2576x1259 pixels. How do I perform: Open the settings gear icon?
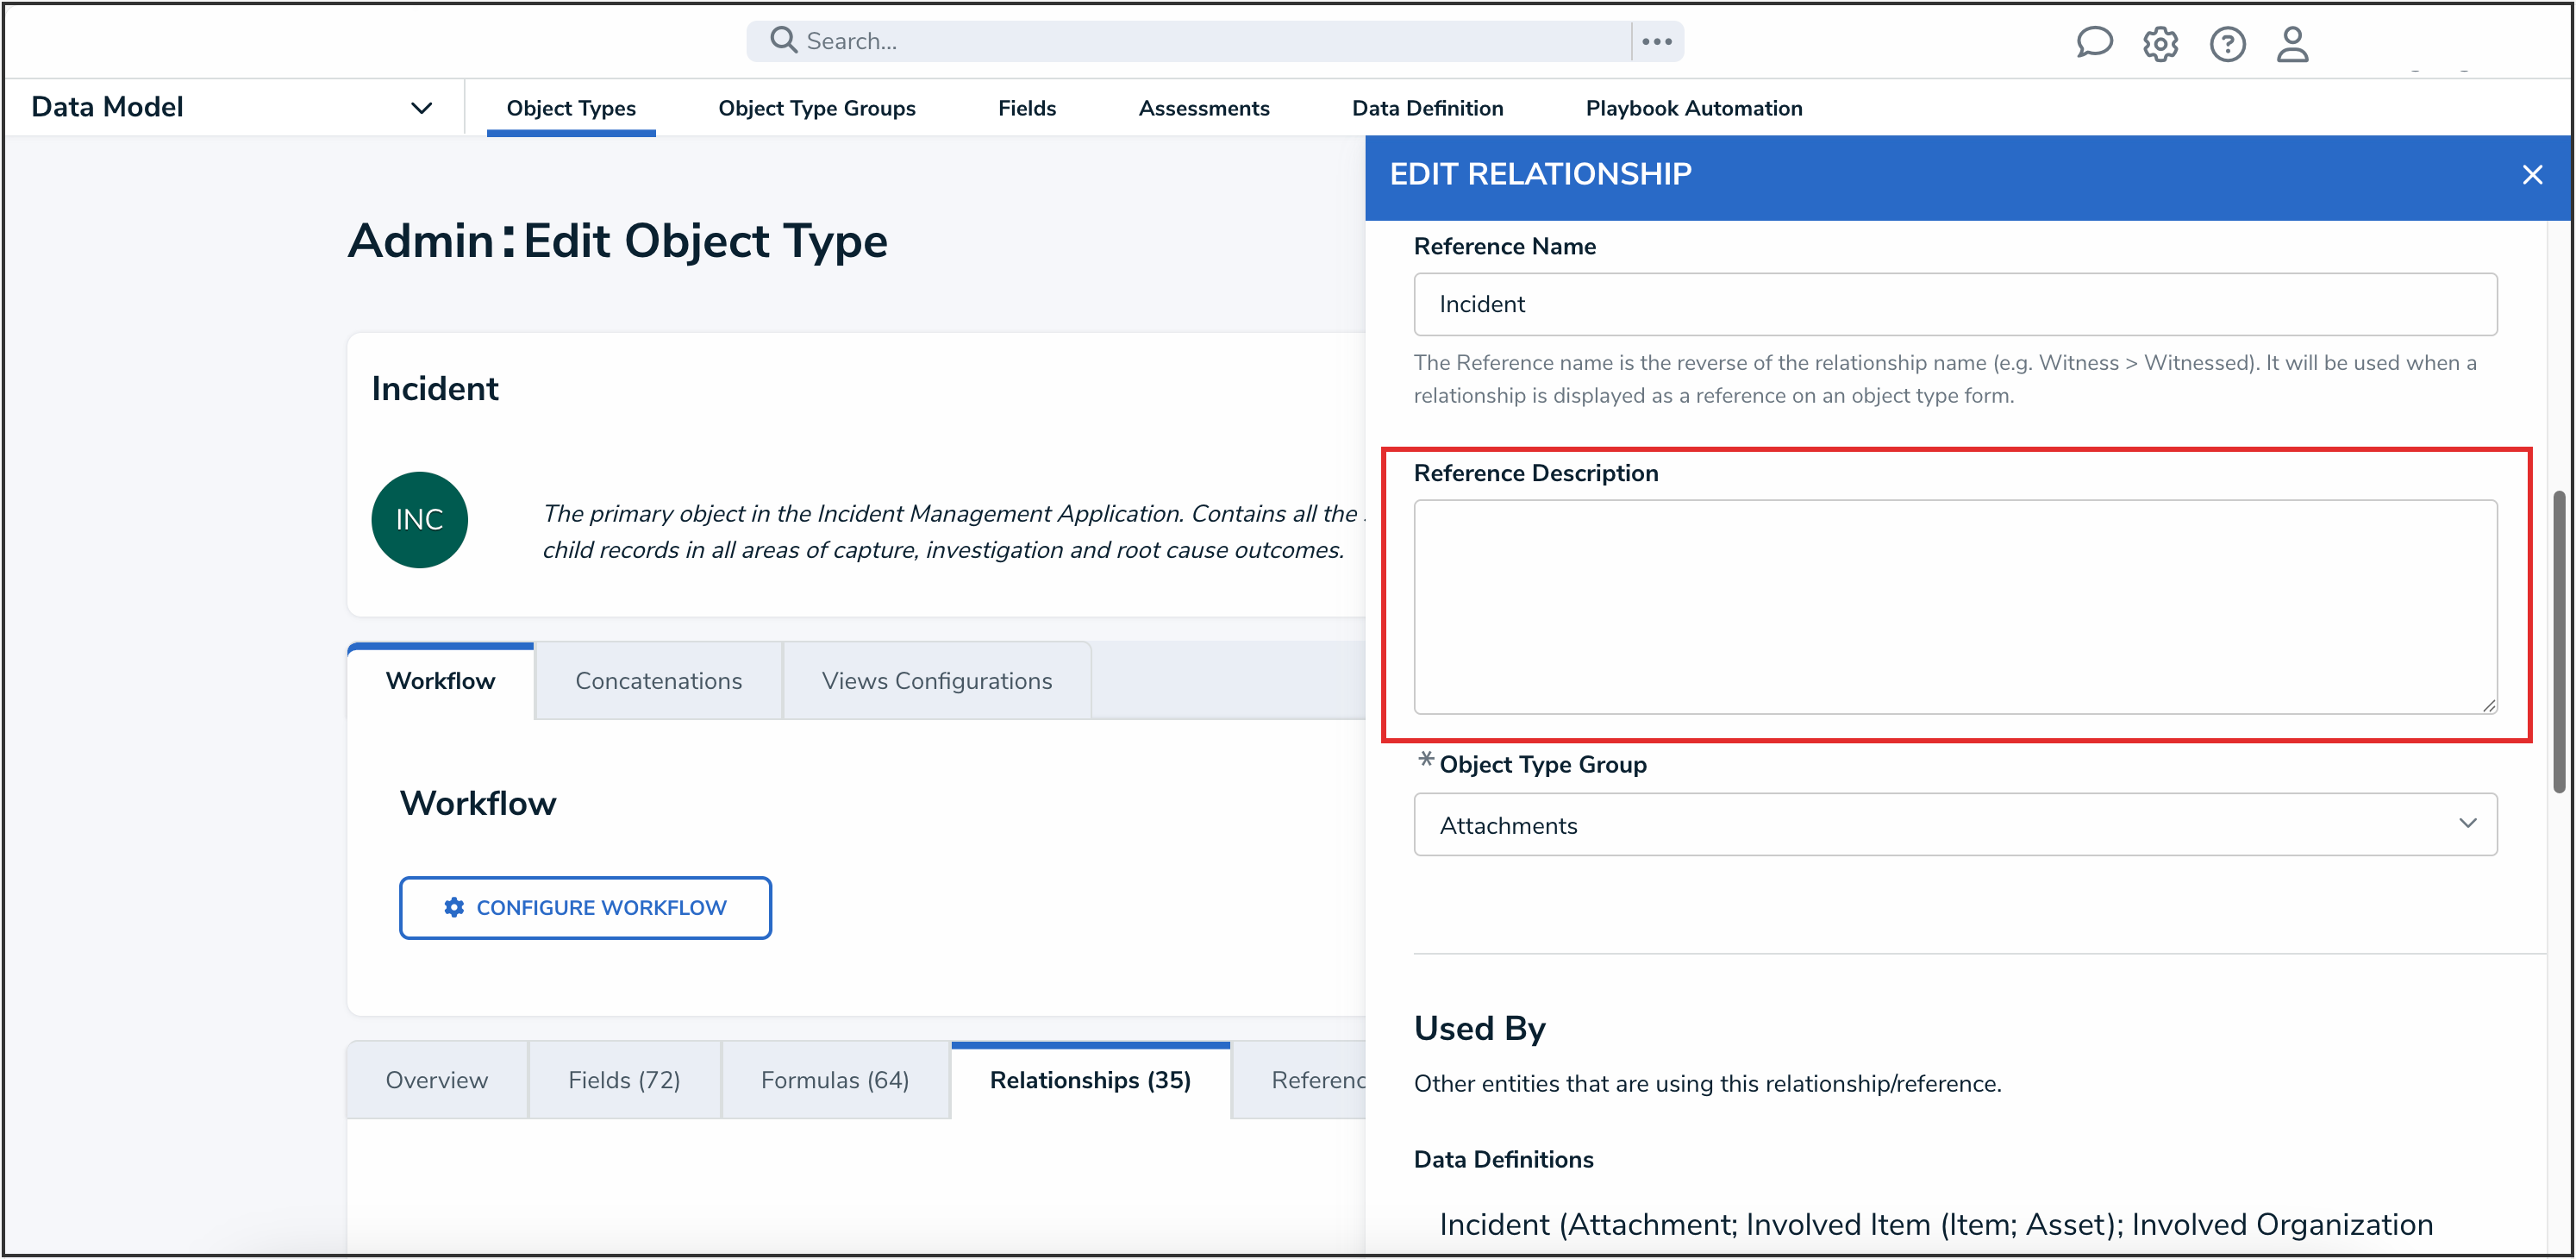coord(2160,43)
